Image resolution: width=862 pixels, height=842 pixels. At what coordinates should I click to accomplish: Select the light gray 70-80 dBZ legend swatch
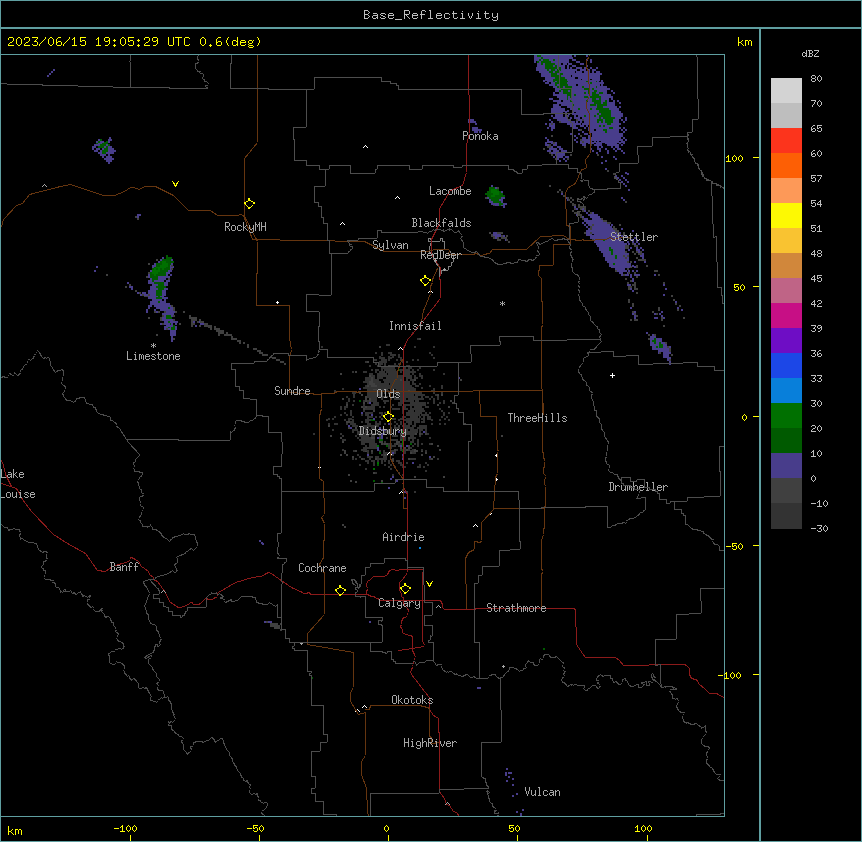pyautogui.click(x=786, y=91)
